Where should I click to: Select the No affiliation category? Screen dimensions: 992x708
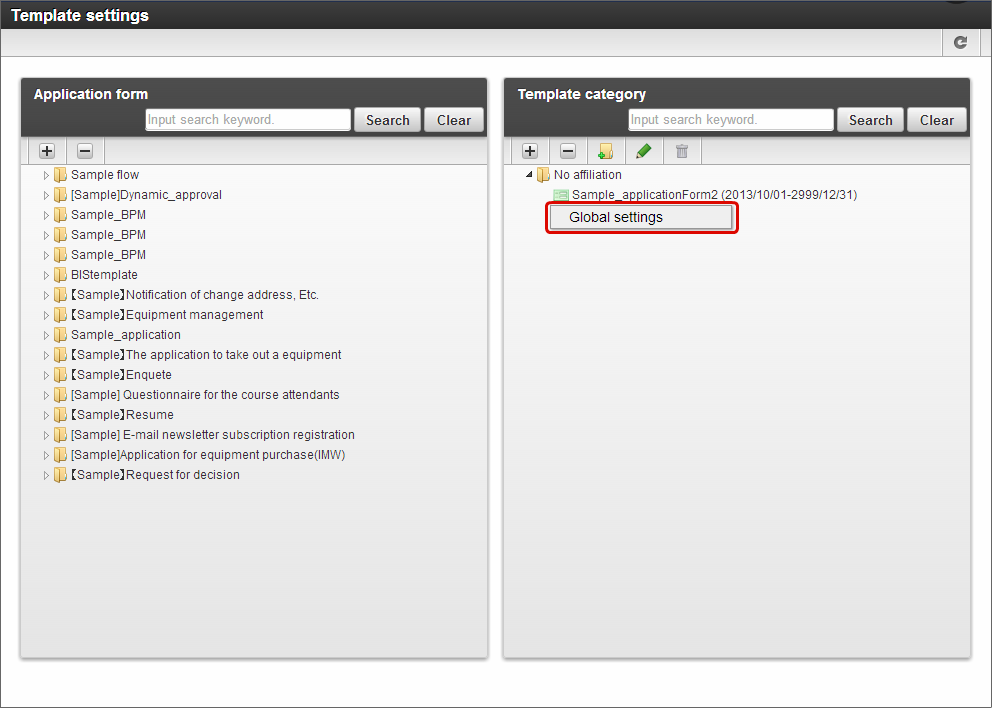click(x=588, y=175)
